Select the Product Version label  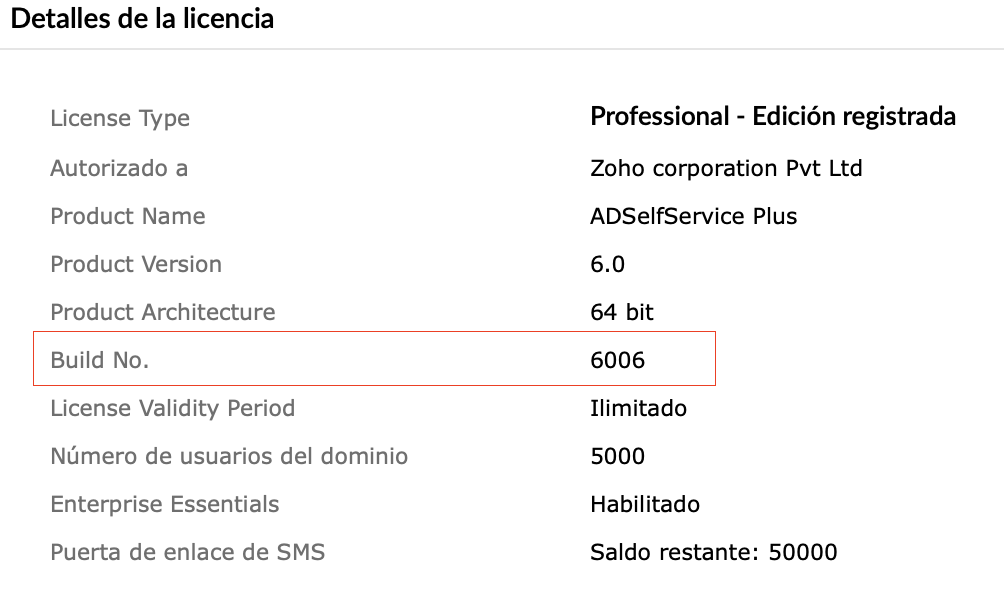point(136,264)
